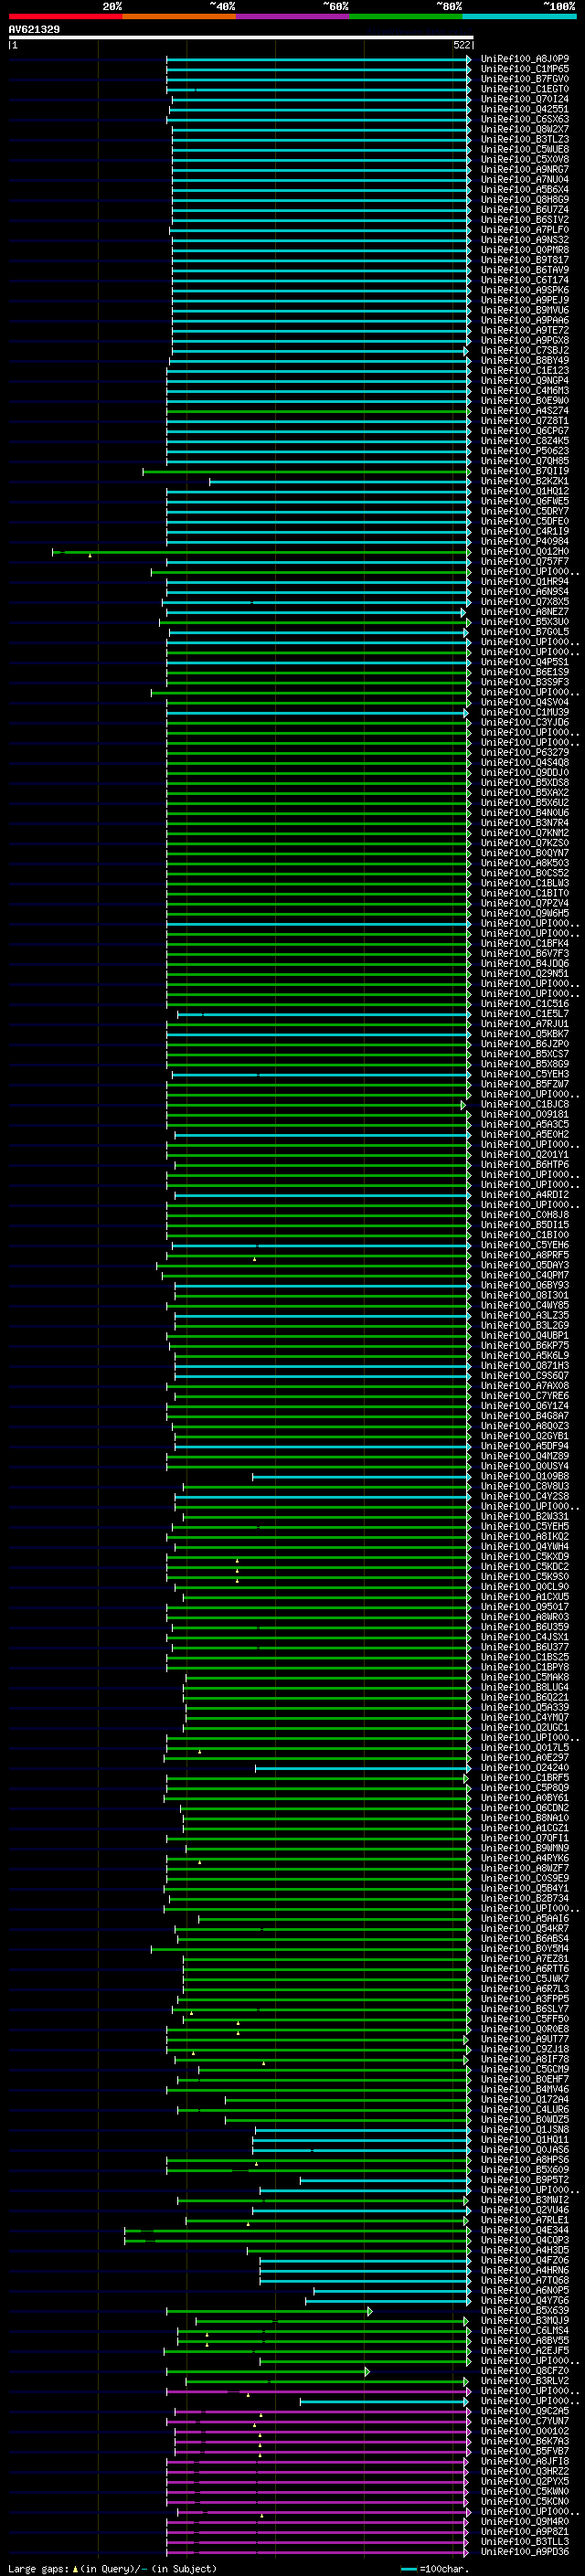Image resolution: width=585 pixels, height=2576 pixels.
Task: Click the white query sequence bar
Action: (x=241, y=38)
